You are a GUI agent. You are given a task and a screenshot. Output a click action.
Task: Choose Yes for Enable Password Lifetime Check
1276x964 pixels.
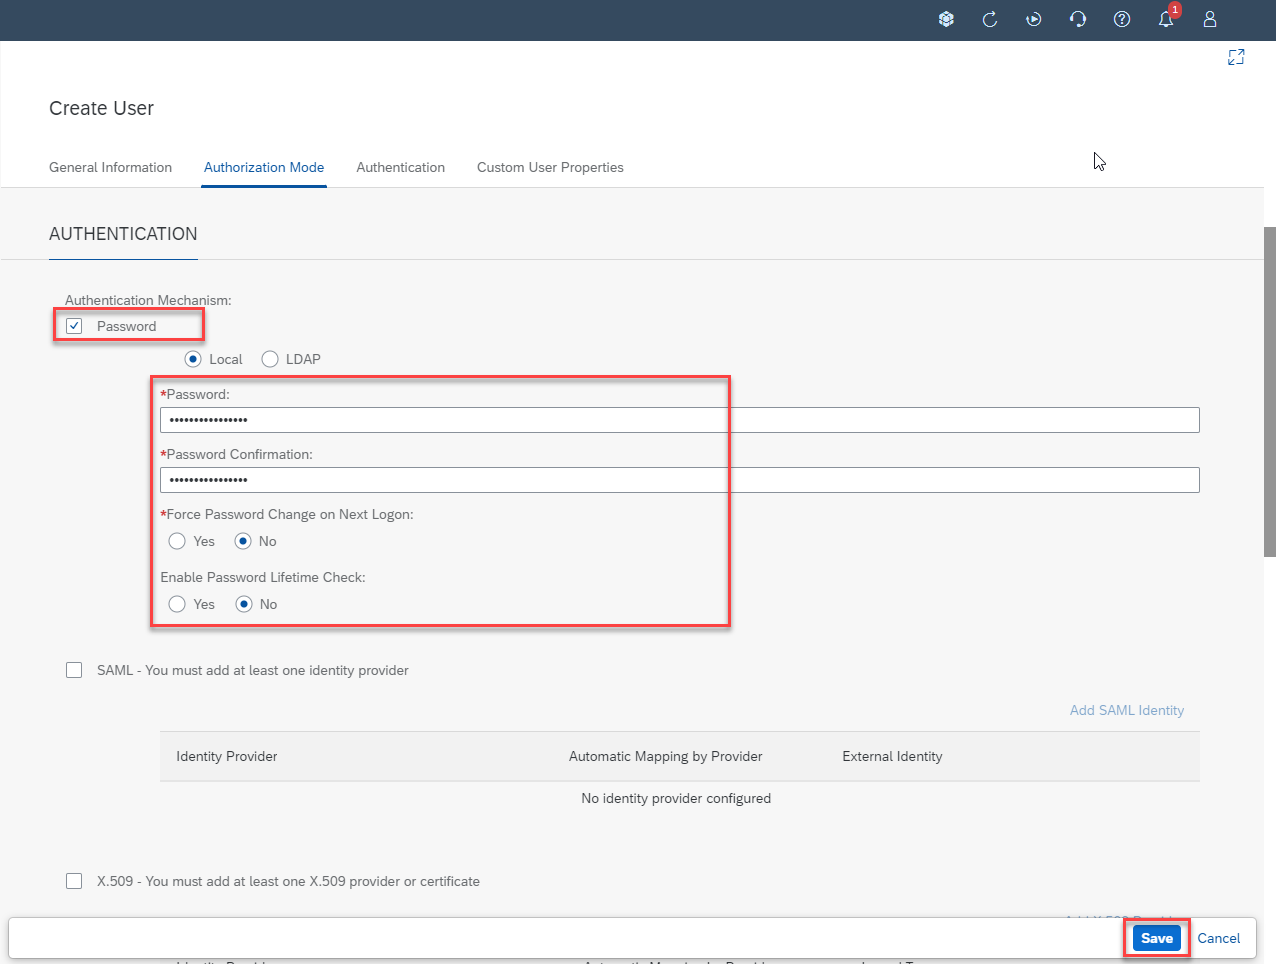click(x=177, y=604)
